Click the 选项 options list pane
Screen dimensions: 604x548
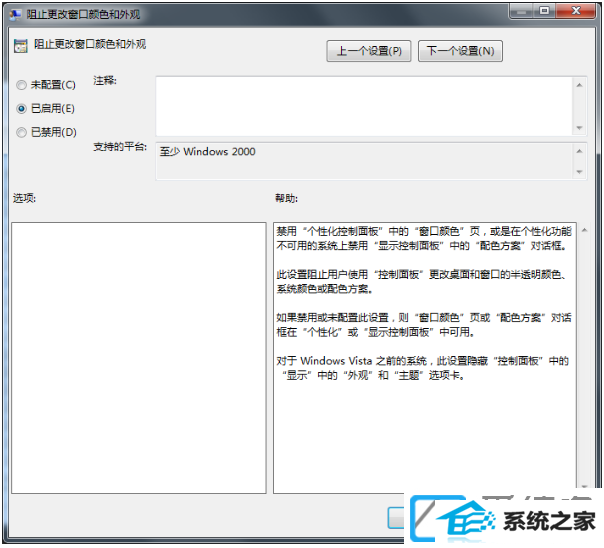click(139, 358)
